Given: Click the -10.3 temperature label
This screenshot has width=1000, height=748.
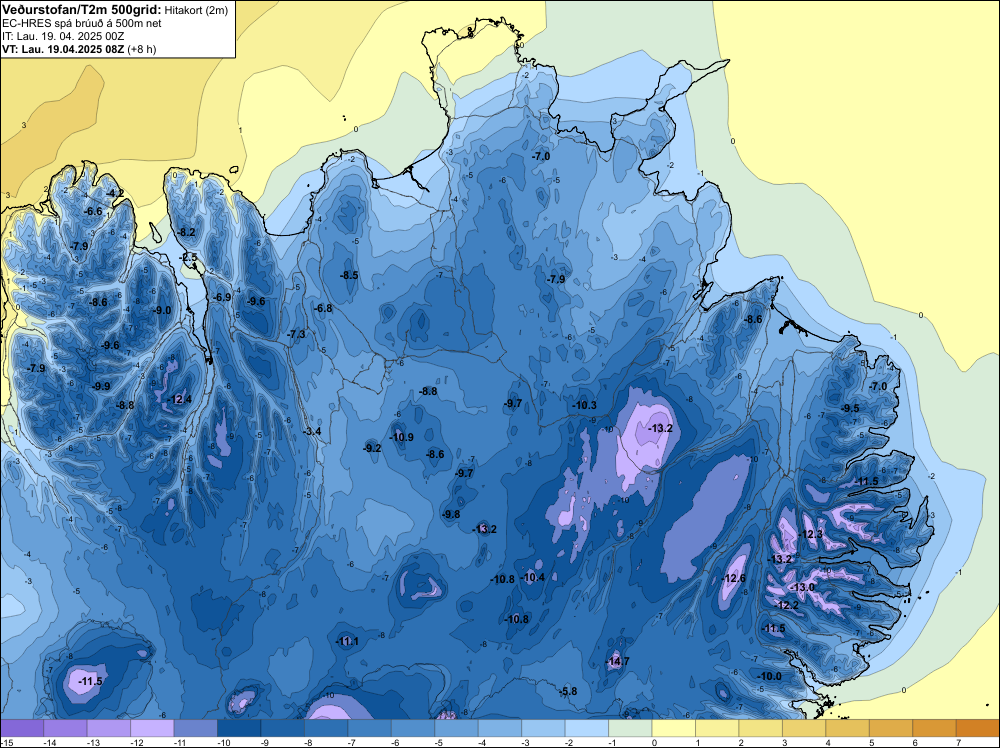Looking at the screenshot, I should click(x=584, y=405).
